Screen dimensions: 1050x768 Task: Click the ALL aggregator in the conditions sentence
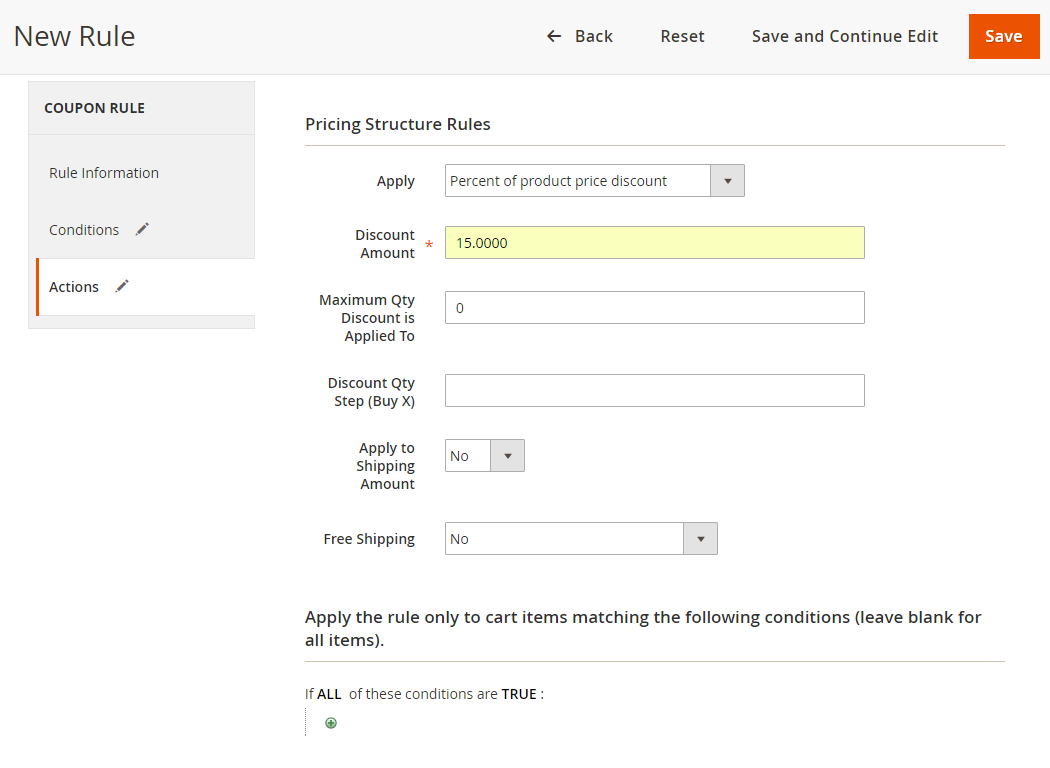[329, 694]
